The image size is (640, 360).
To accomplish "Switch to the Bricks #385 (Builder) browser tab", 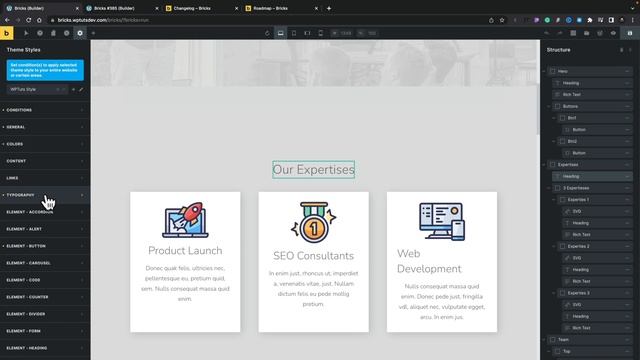I will 121,8.
